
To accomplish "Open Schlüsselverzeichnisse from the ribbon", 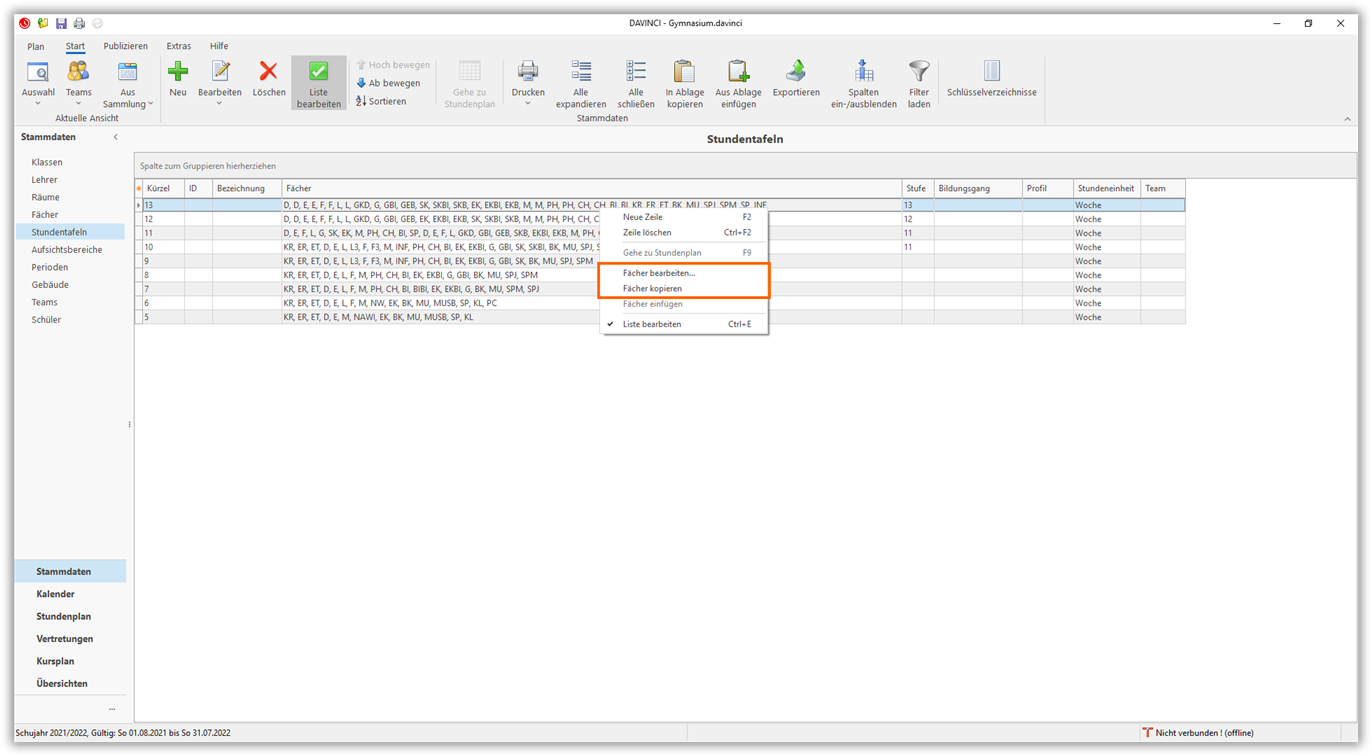I will point(991,72).
